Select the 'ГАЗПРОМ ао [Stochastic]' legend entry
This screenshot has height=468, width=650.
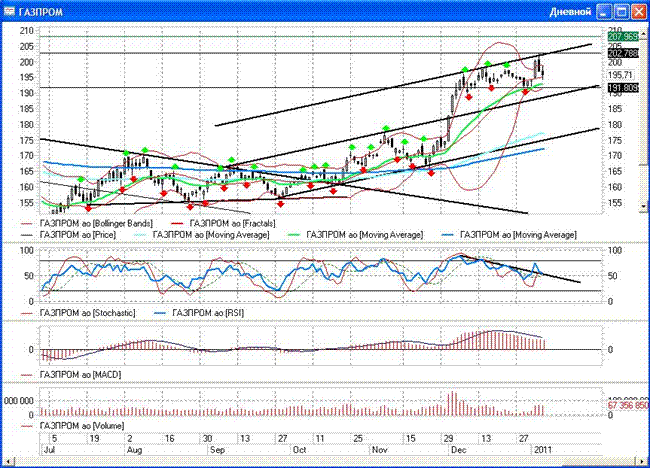point(78,313)
